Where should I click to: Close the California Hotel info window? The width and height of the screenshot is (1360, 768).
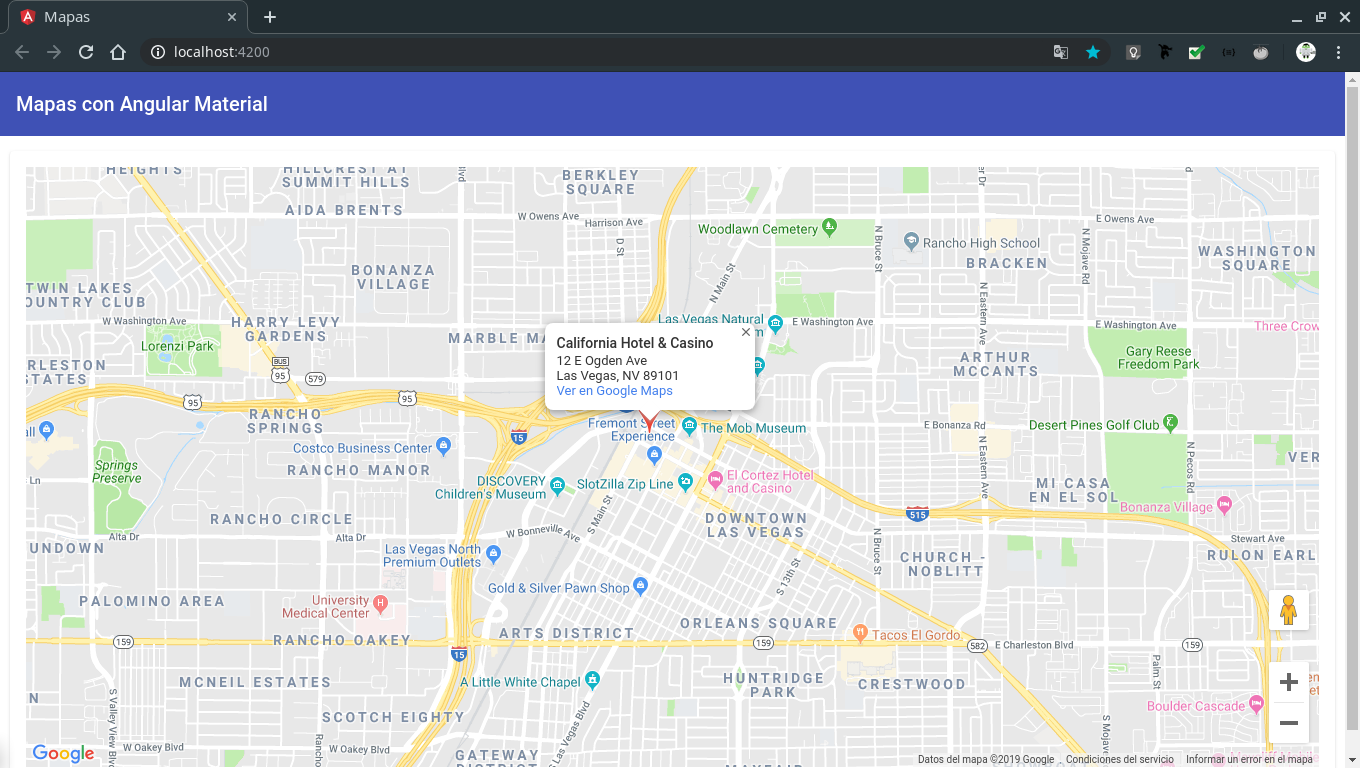(x=746, y=332)
